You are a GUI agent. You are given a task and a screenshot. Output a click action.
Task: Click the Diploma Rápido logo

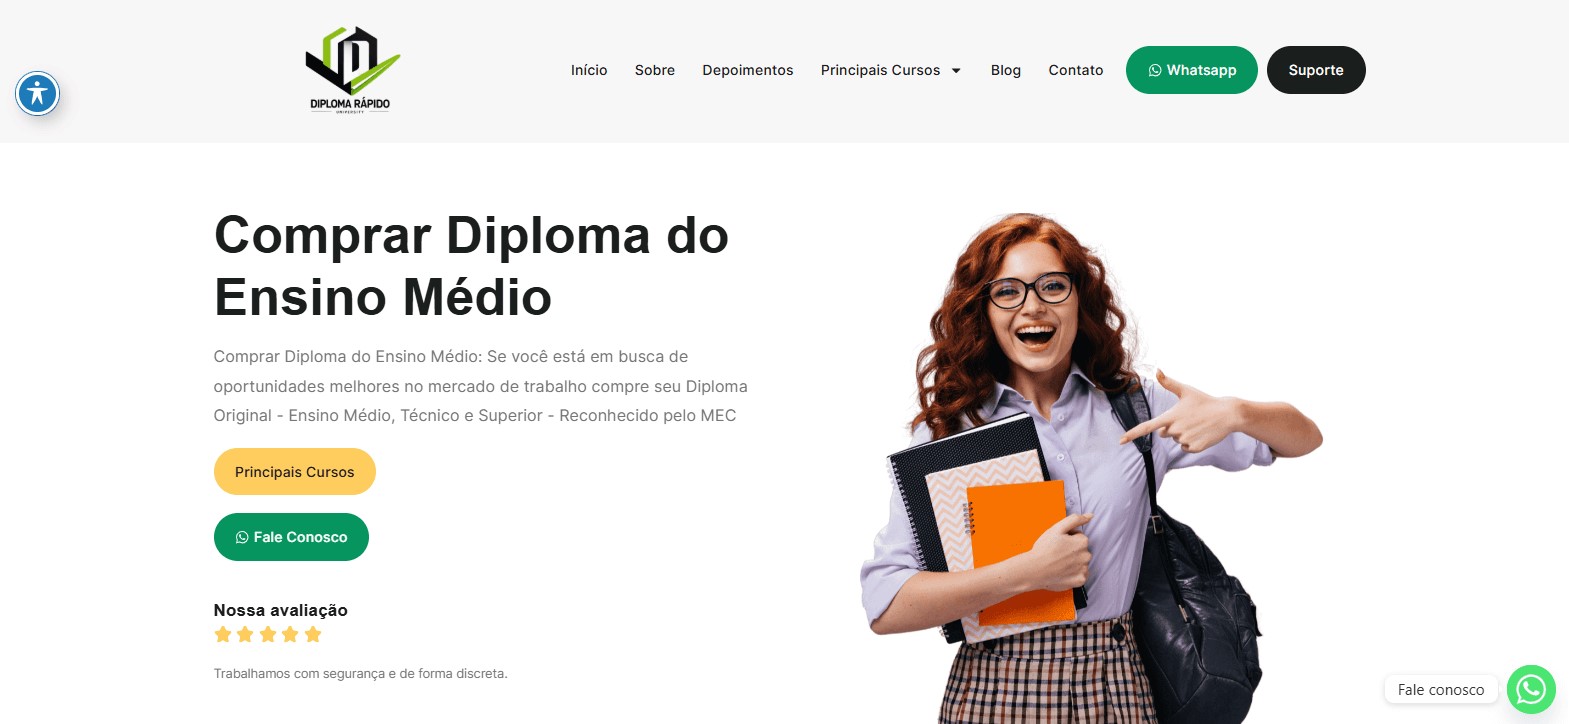pyautogui.click(x=351, y=70)
